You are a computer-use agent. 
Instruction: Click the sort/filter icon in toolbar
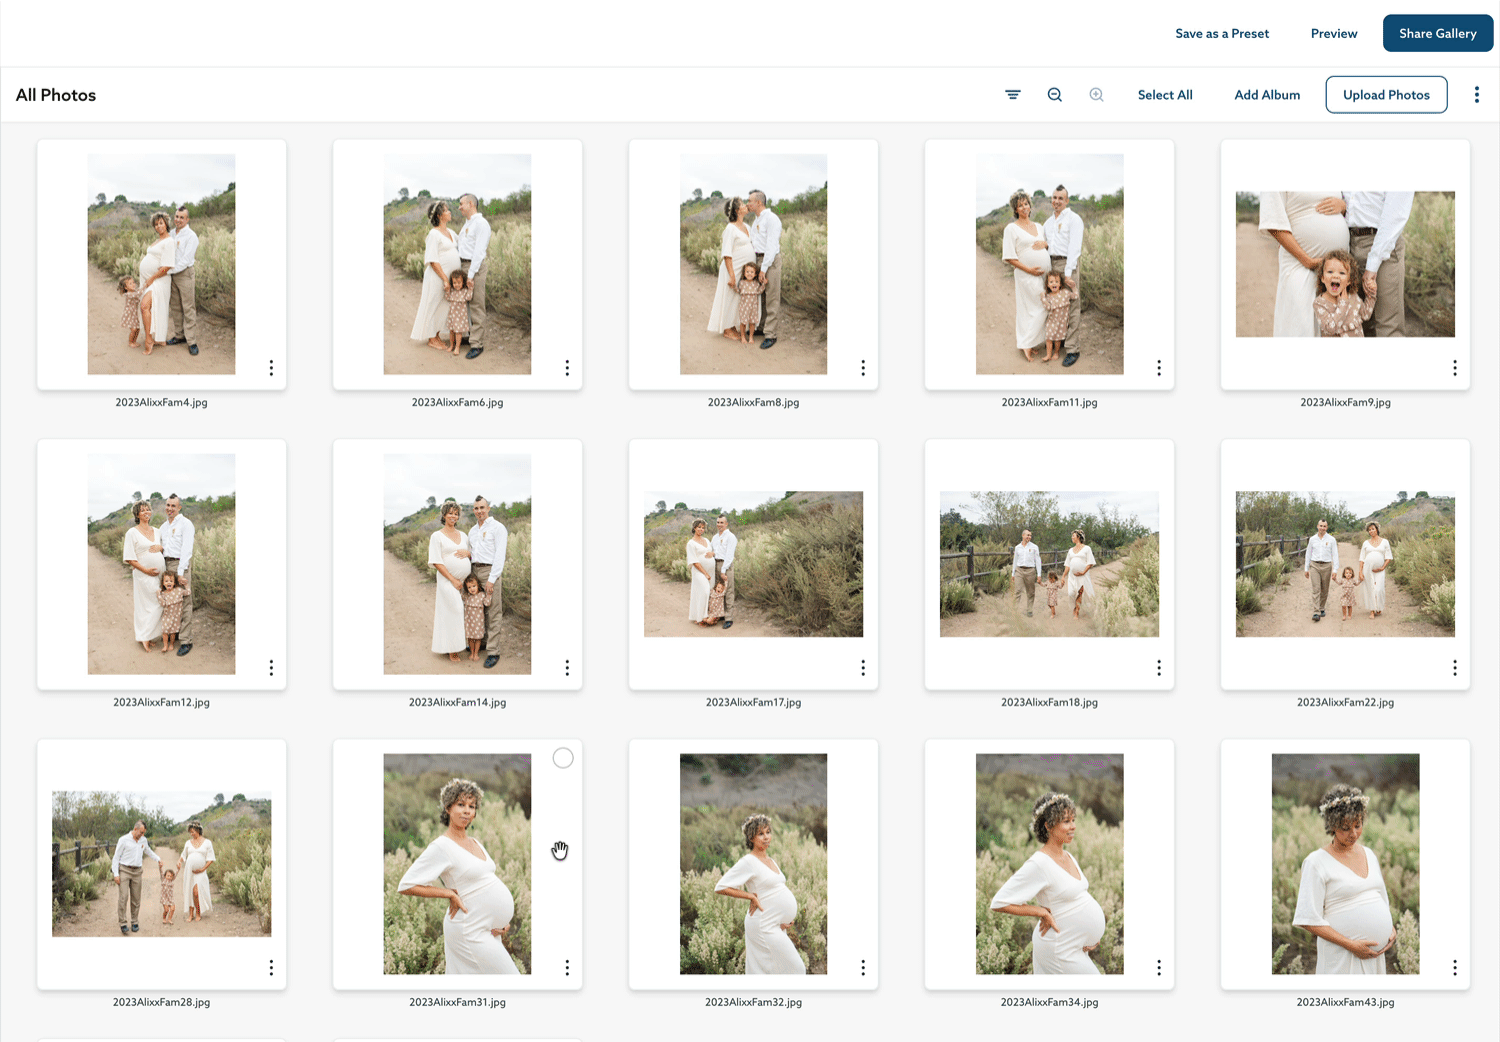[1013, 95]
